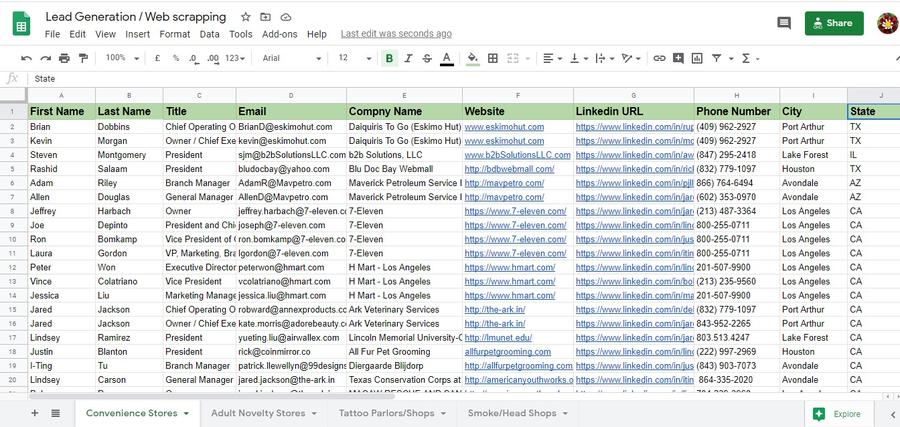The image size is (900, 427).
Task: Select the Email header cell
Action: click(291, 111)
